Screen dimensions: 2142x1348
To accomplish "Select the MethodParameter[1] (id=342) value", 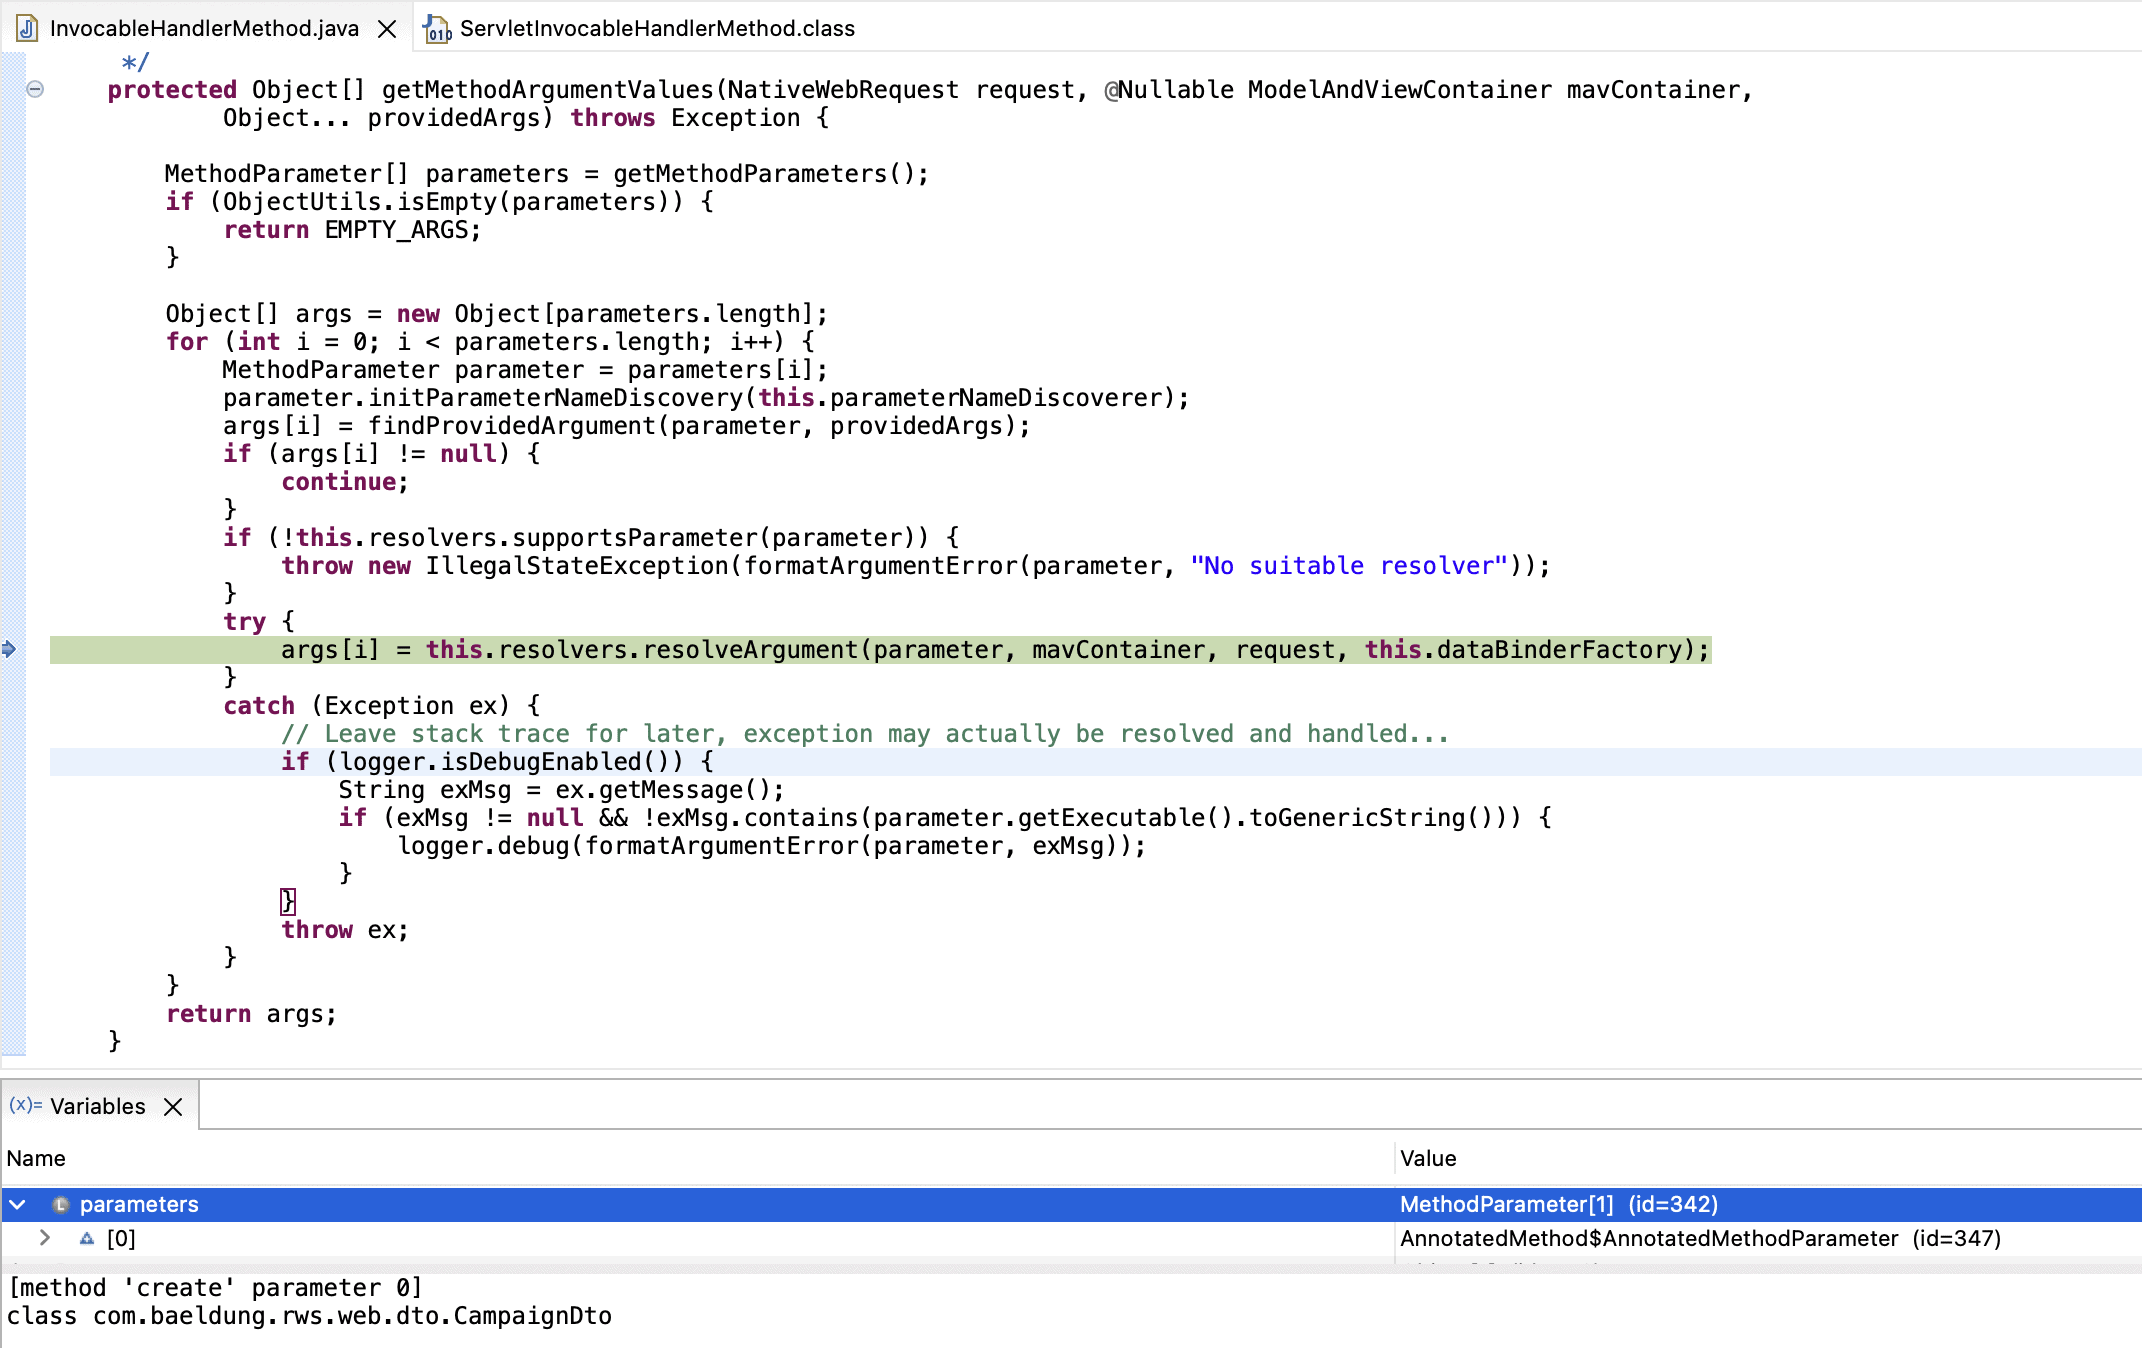I will point(1558,1204).
